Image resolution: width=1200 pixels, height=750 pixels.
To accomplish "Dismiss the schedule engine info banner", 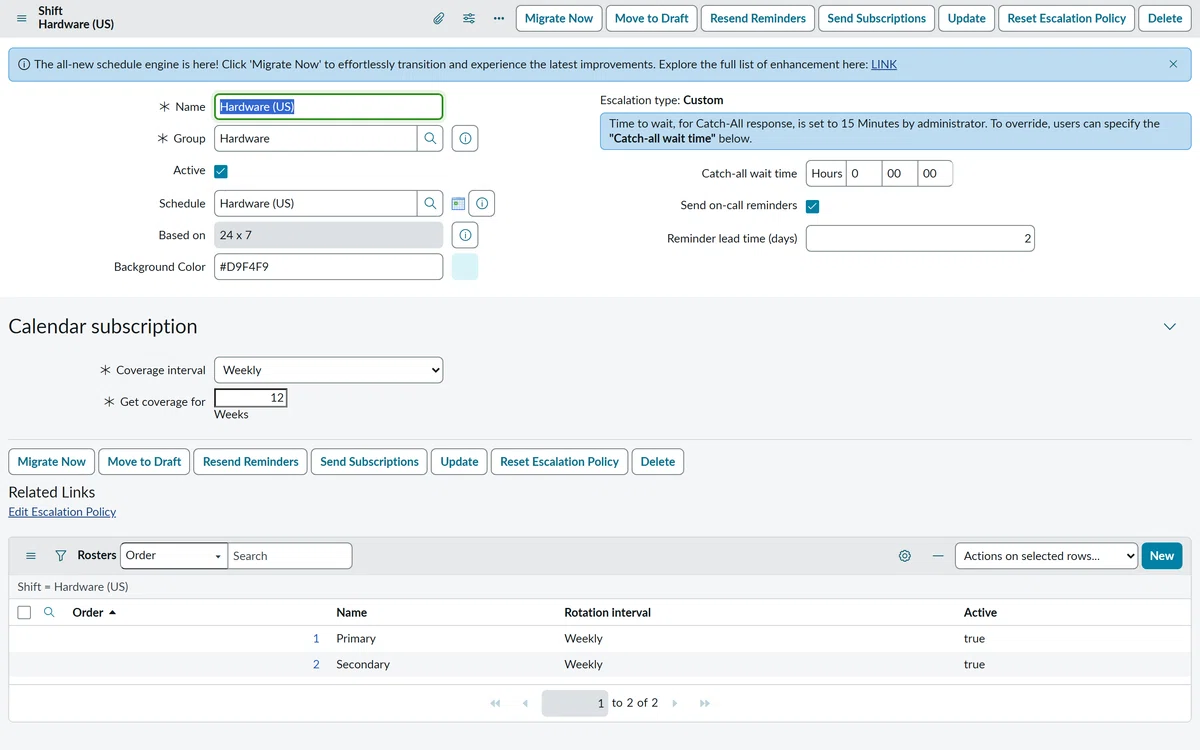I will click(x=1173, y=64).
